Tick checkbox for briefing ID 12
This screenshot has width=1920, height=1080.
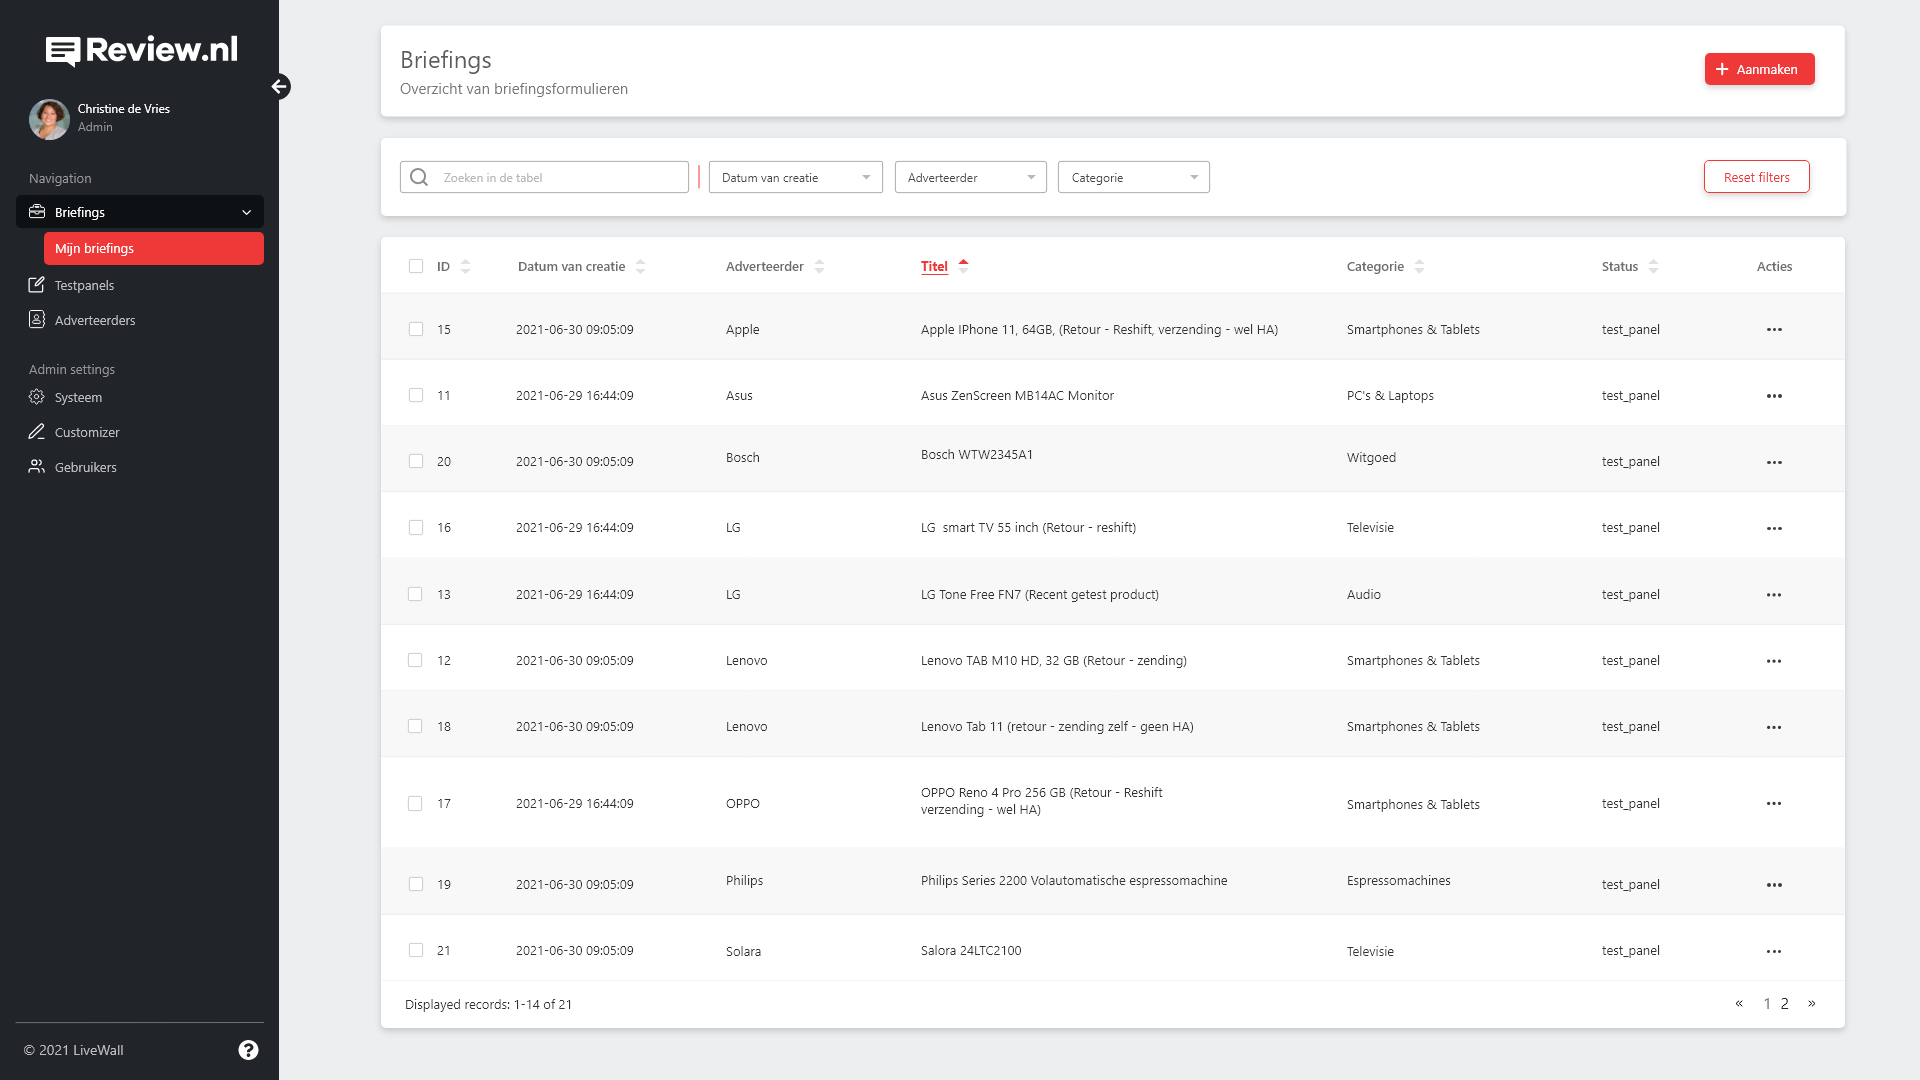pyautogui.click(x=415, y=660)
